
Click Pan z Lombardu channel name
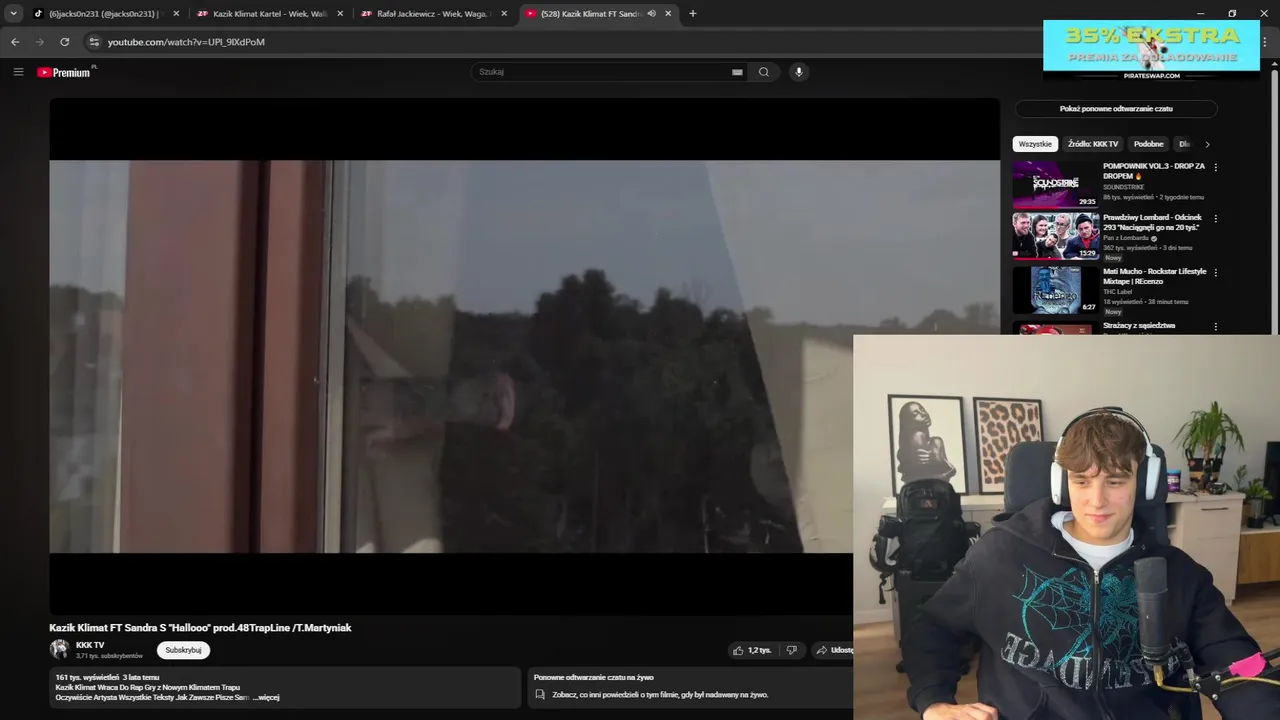pos(1125,238)
